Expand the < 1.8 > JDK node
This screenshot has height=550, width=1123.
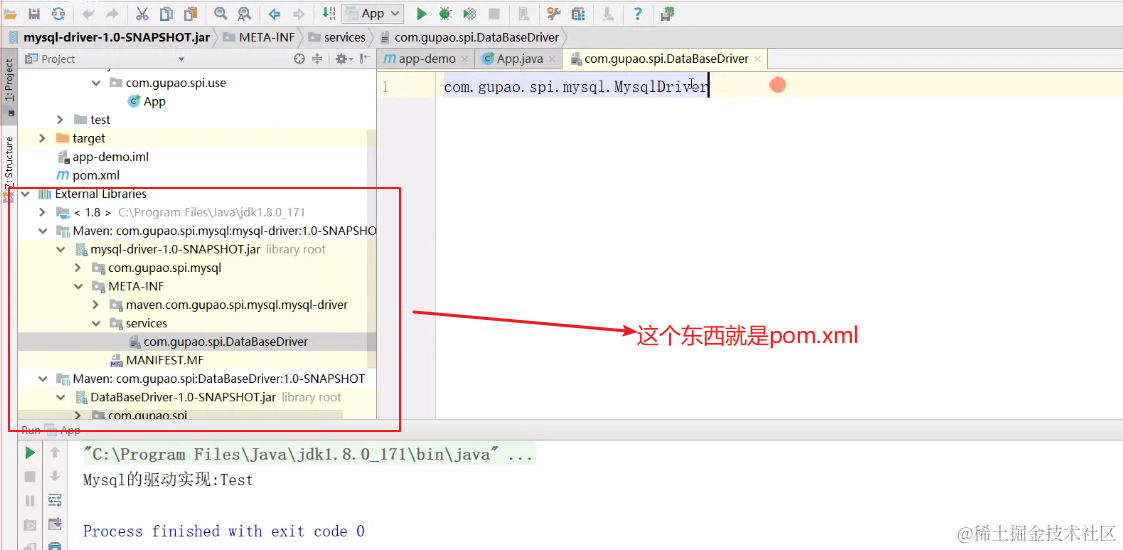tap(42, 212)
